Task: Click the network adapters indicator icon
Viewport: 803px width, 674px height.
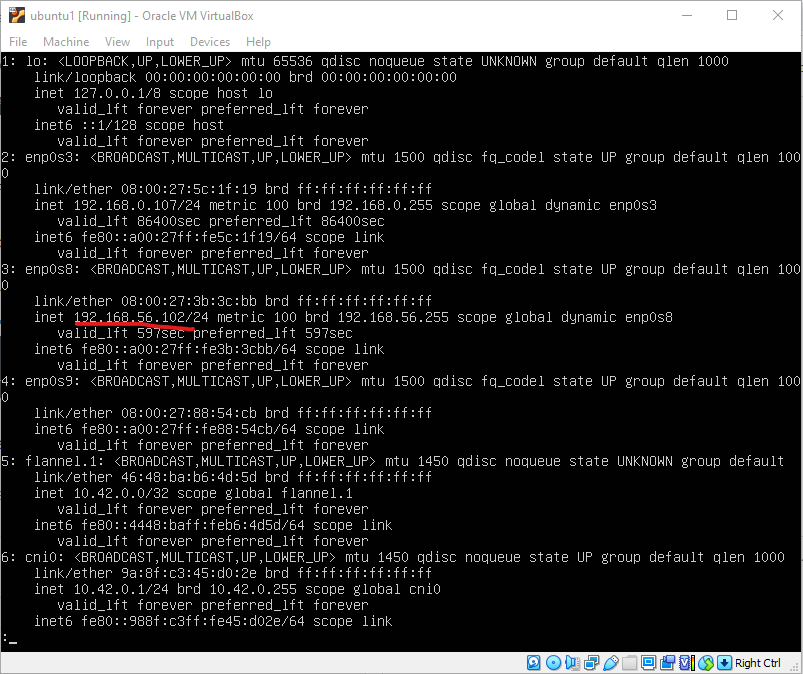Action: pos(592,663)
